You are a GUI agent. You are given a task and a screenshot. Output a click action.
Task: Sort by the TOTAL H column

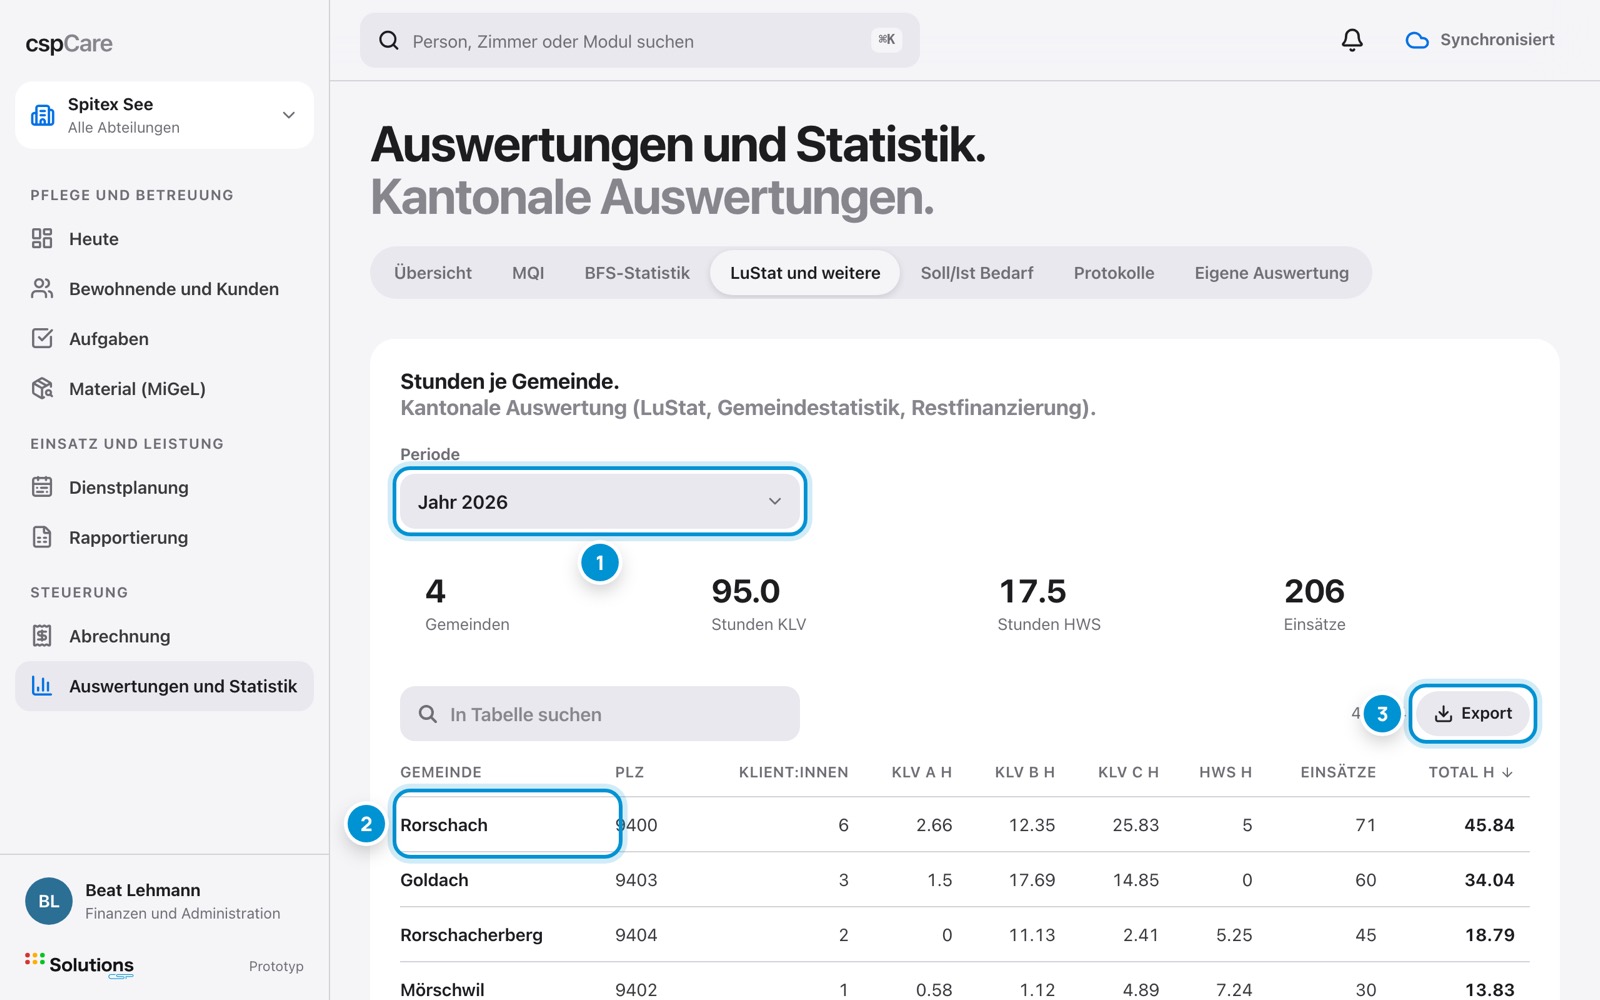click(1470, 772)
